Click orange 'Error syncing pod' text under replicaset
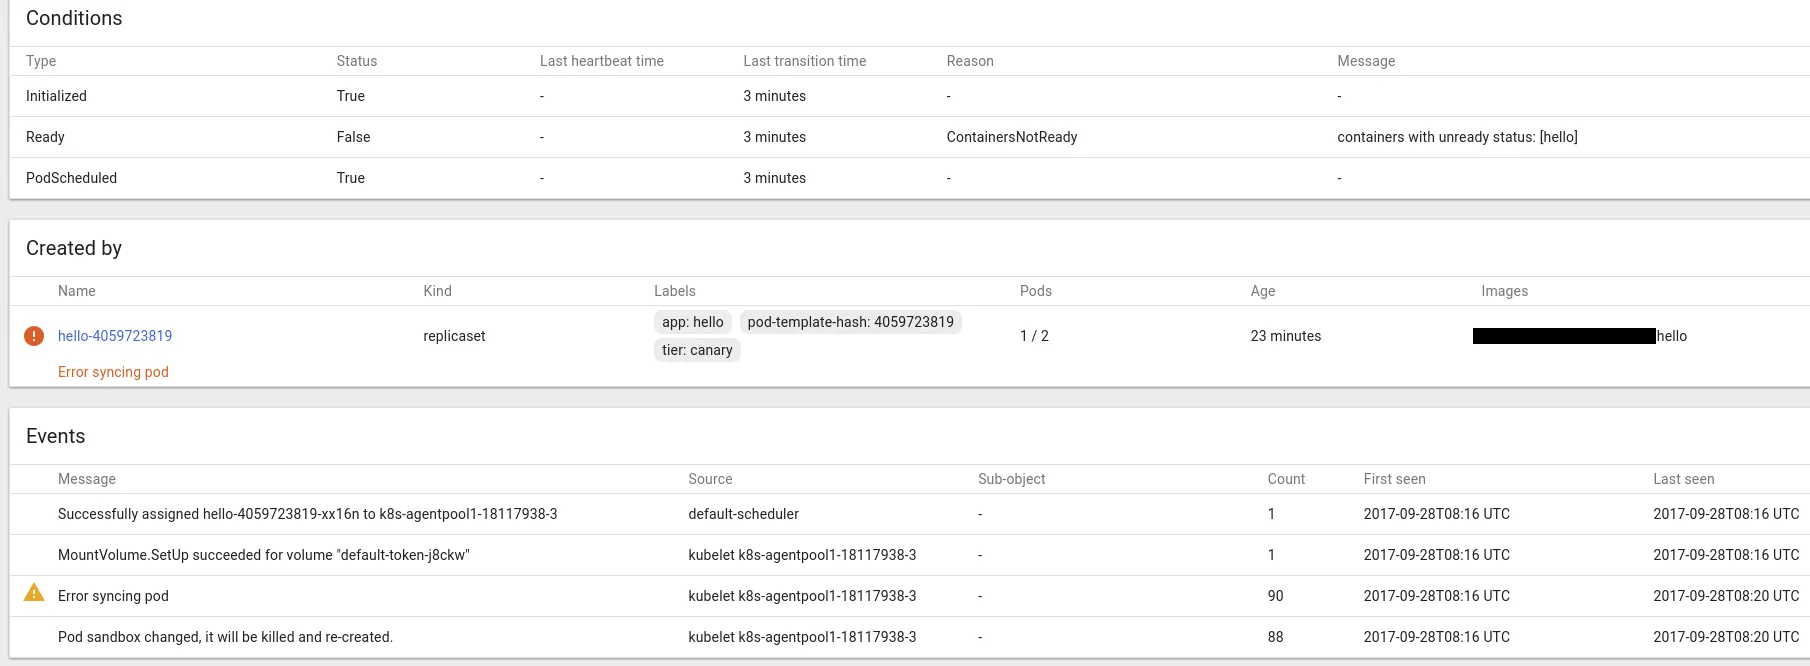1810x666 pixels. [x=113, y=372]
